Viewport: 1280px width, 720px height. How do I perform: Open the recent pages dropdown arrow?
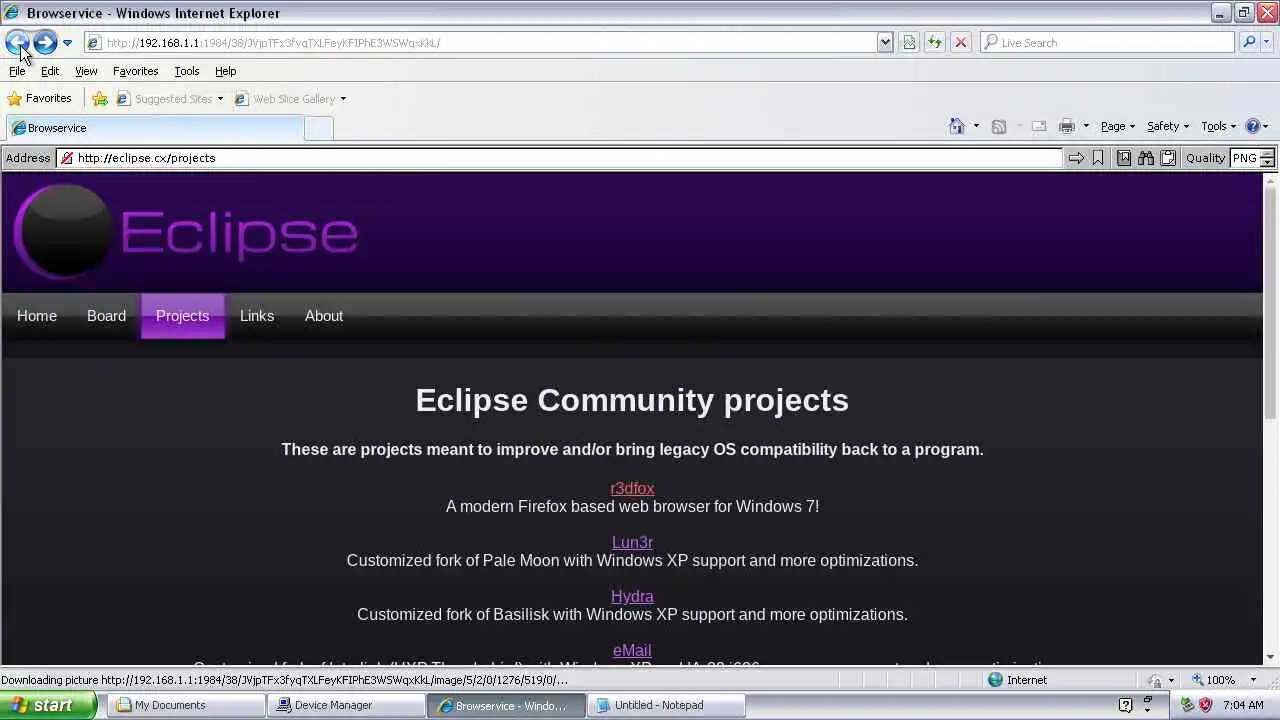click(67, 43)
